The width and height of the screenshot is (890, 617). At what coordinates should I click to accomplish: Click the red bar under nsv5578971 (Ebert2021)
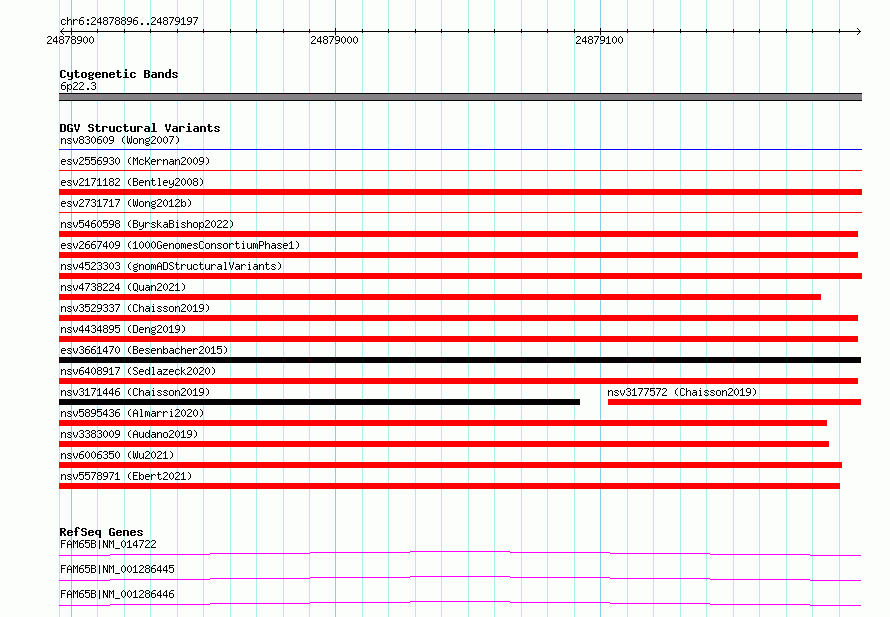(x=450, y=486)
